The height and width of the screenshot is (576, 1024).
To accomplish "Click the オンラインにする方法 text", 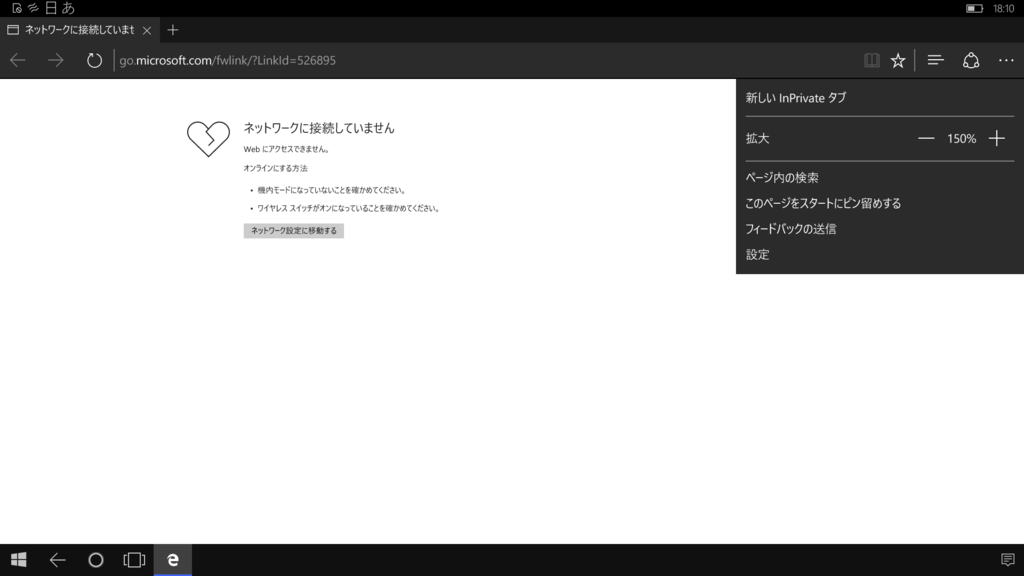I will (x=275, y=168).
